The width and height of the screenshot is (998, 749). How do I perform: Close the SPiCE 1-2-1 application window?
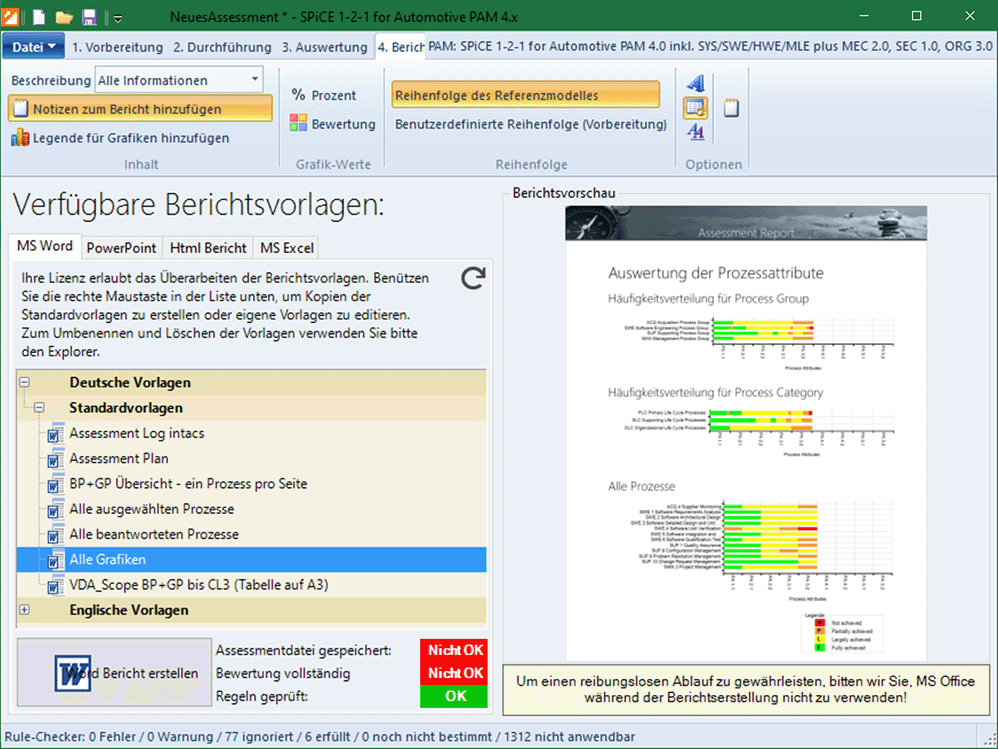coord(970,17)
